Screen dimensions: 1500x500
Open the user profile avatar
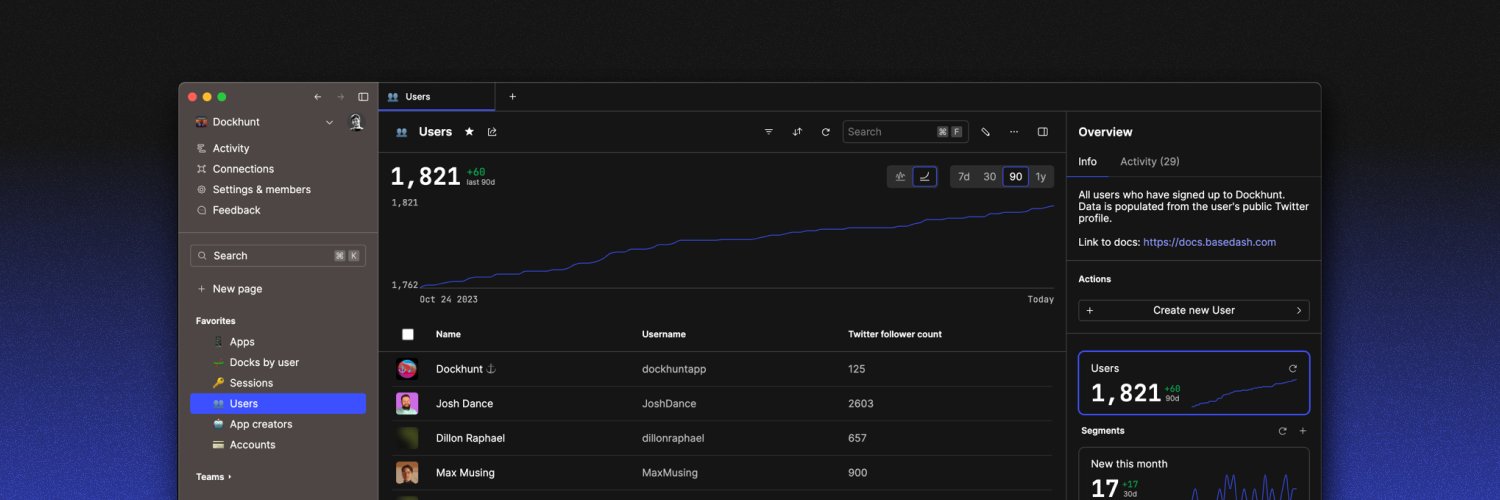[356, 122]
